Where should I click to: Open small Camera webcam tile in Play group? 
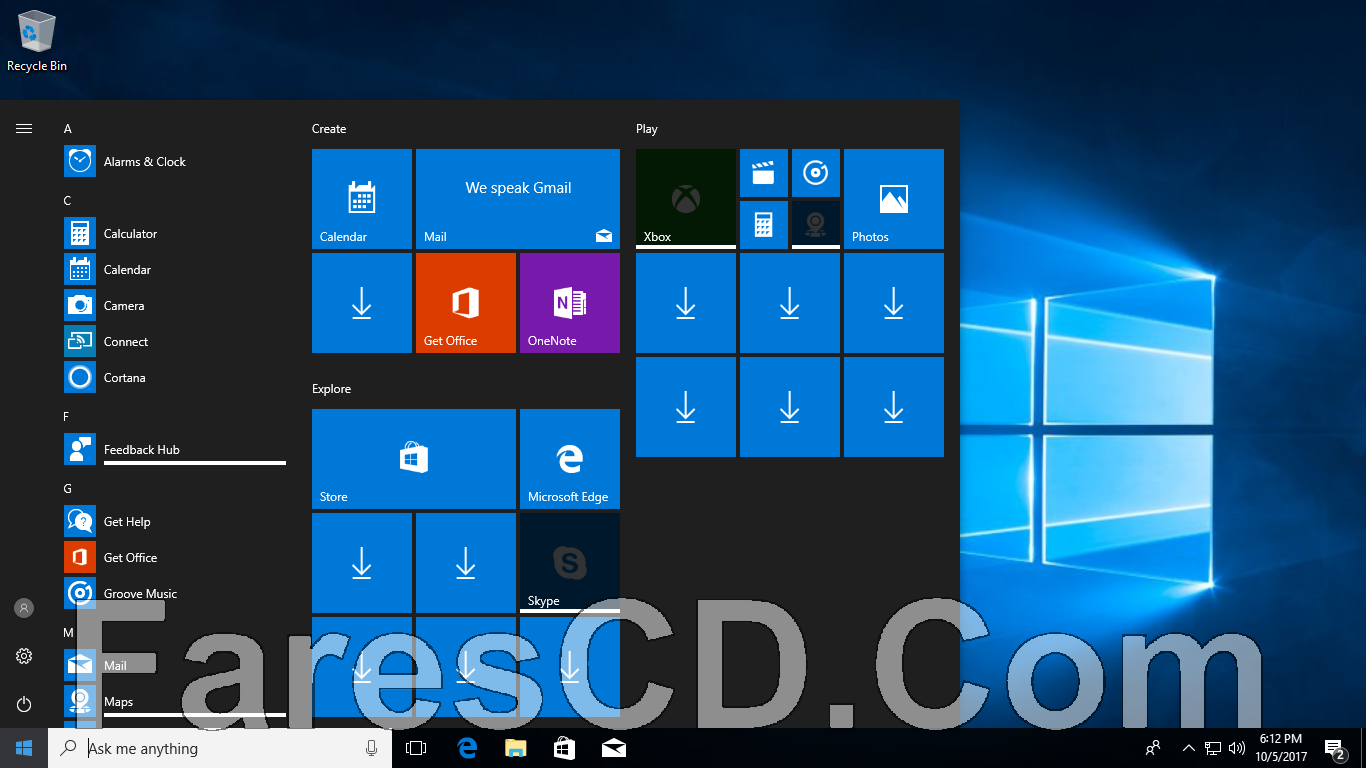(x=816, y=225)
